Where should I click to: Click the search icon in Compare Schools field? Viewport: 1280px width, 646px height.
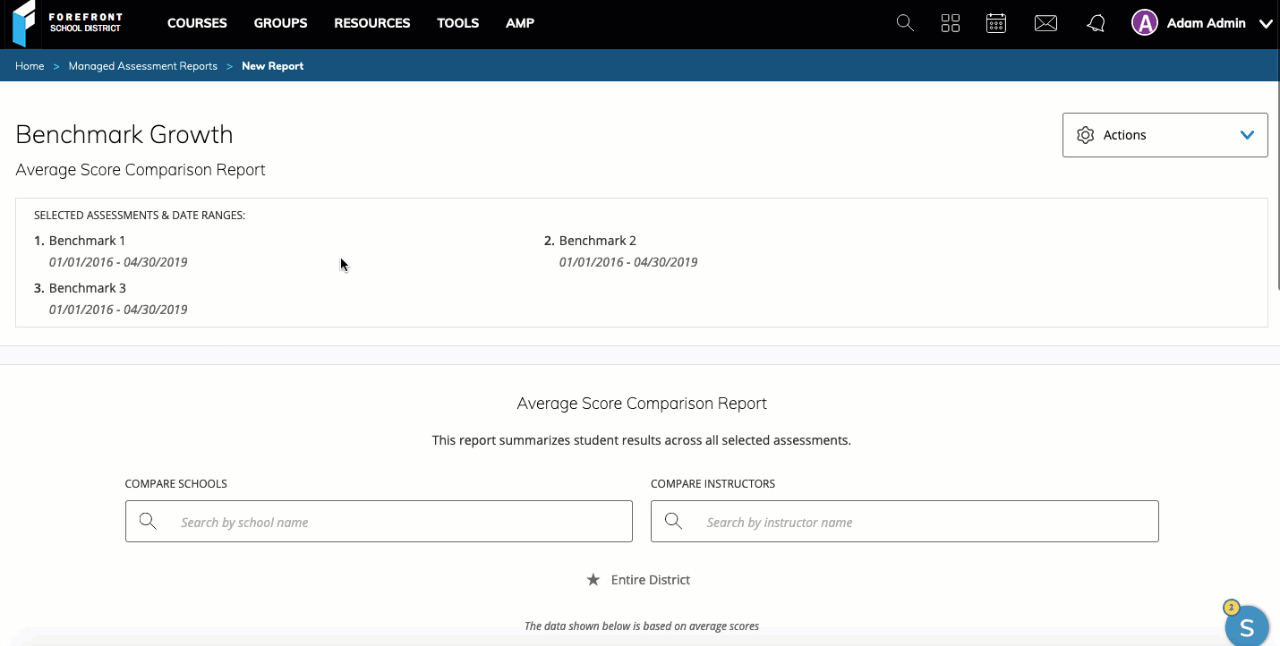[148, 521]
